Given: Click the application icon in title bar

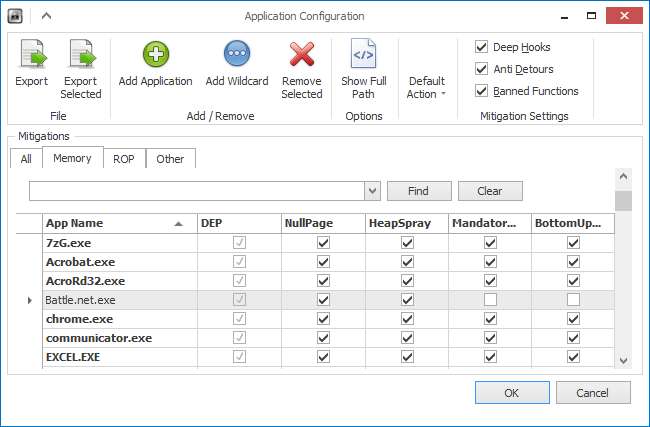Looking at the screenshot, I should click(x=16, y=16).
